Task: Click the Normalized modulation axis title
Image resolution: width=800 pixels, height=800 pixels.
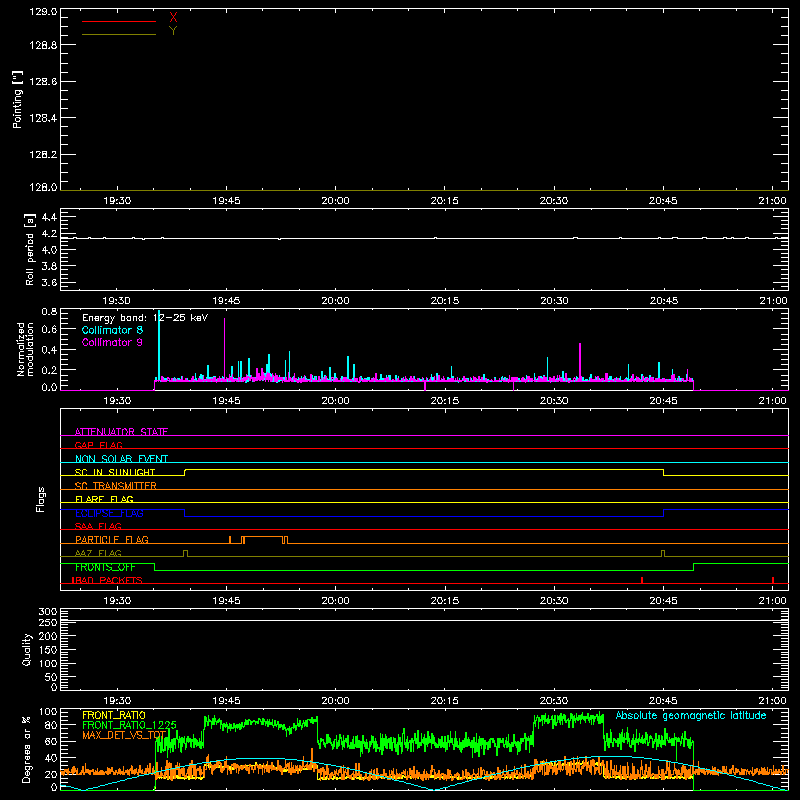Action: pyautogui.click(x=25, y=349)
